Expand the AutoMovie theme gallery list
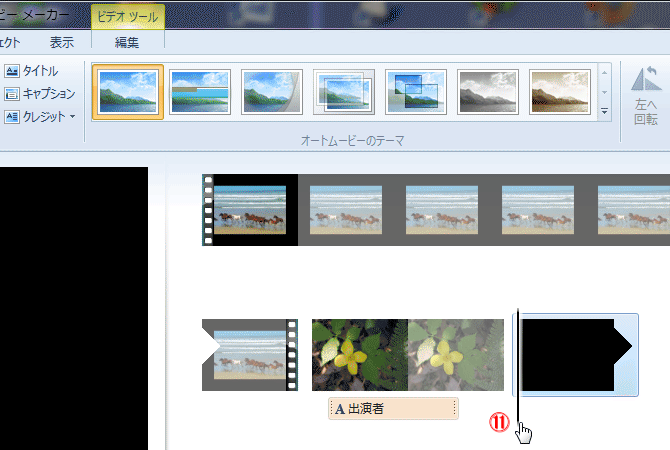Image resolution: width=670 pixels, height=450 pixels. [x=604, y=113]
